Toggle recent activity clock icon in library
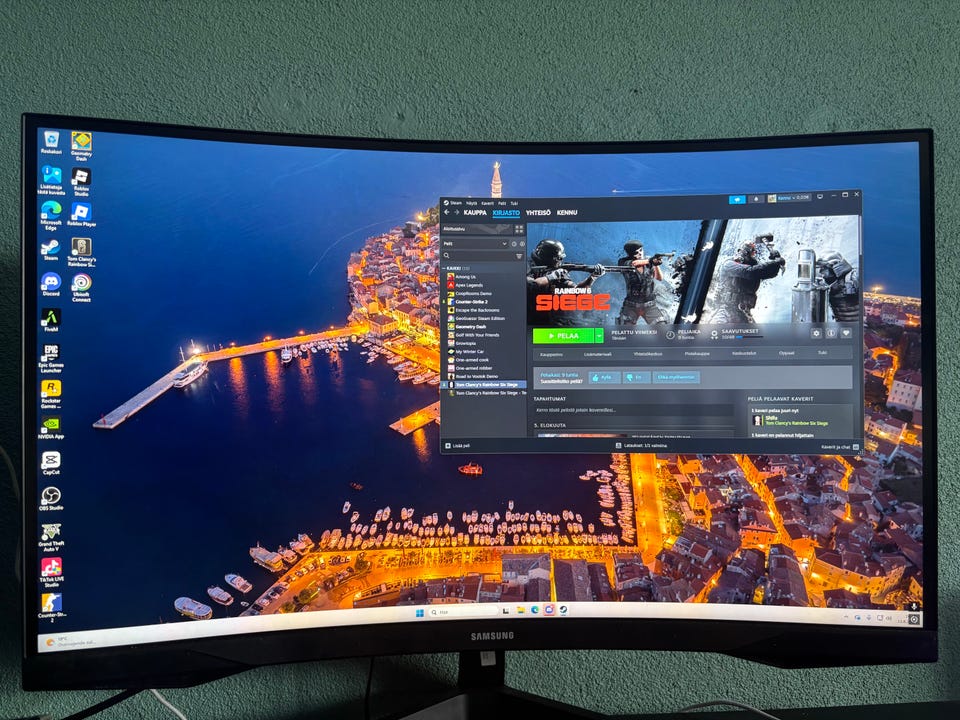Screen dimensions: 960x720 [514, 244]
